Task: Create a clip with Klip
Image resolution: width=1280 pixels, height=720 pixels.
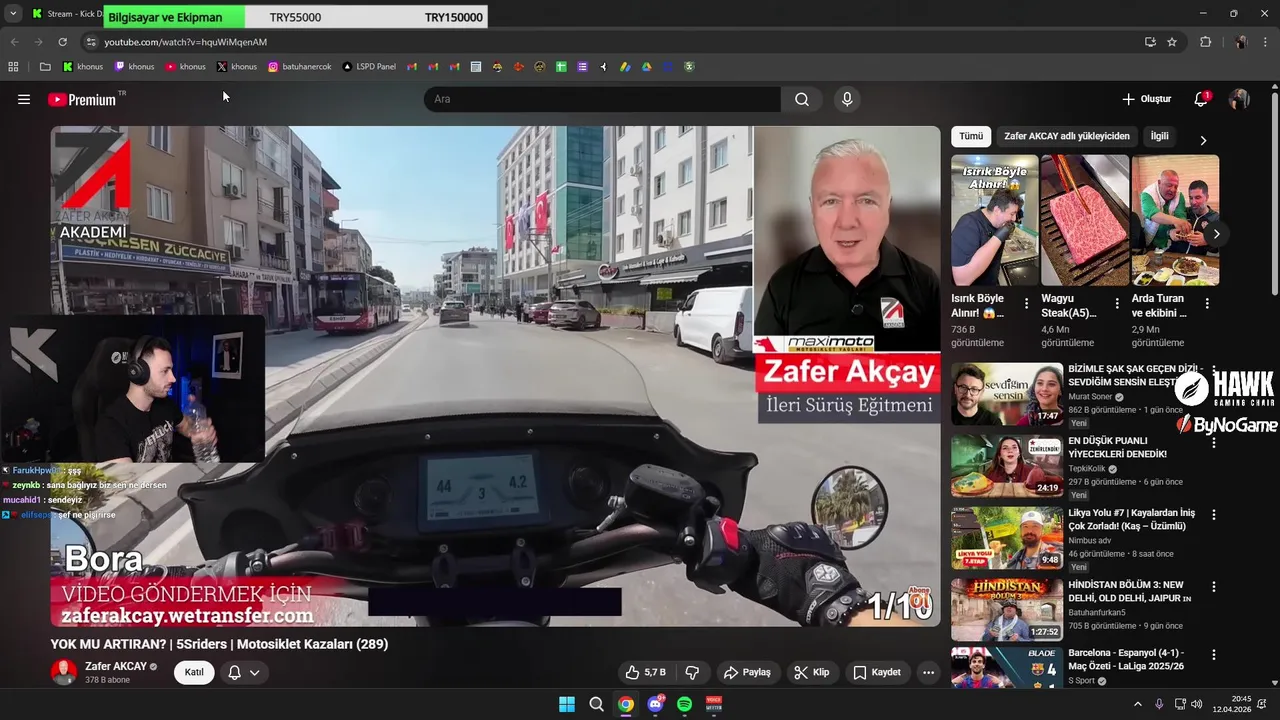Action: click(811, 672)
